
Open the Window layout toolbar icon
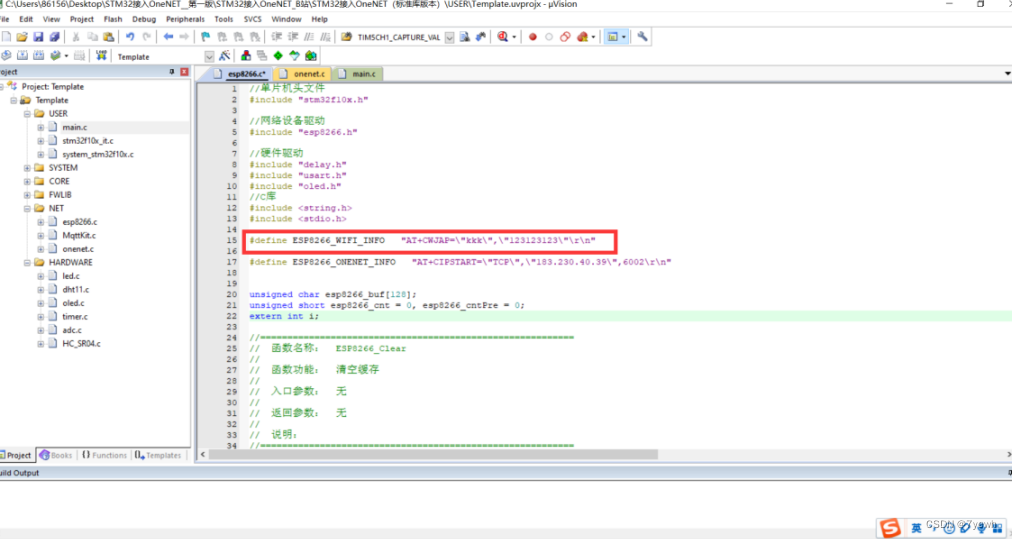point(612,37)
